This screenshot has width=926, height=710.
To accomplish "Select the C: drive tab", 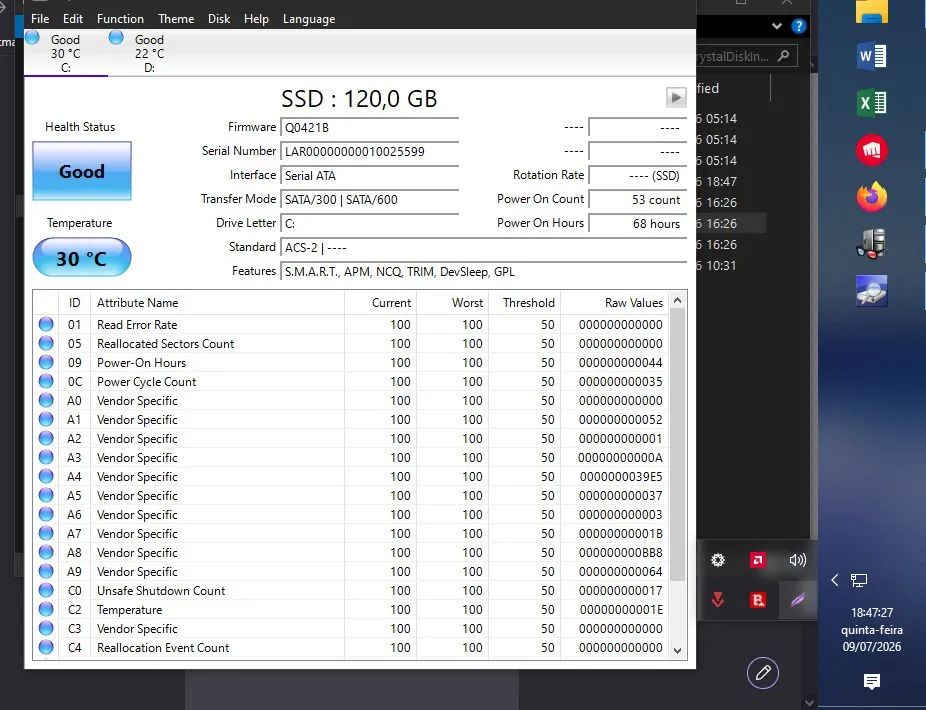I will click(66, 53).
